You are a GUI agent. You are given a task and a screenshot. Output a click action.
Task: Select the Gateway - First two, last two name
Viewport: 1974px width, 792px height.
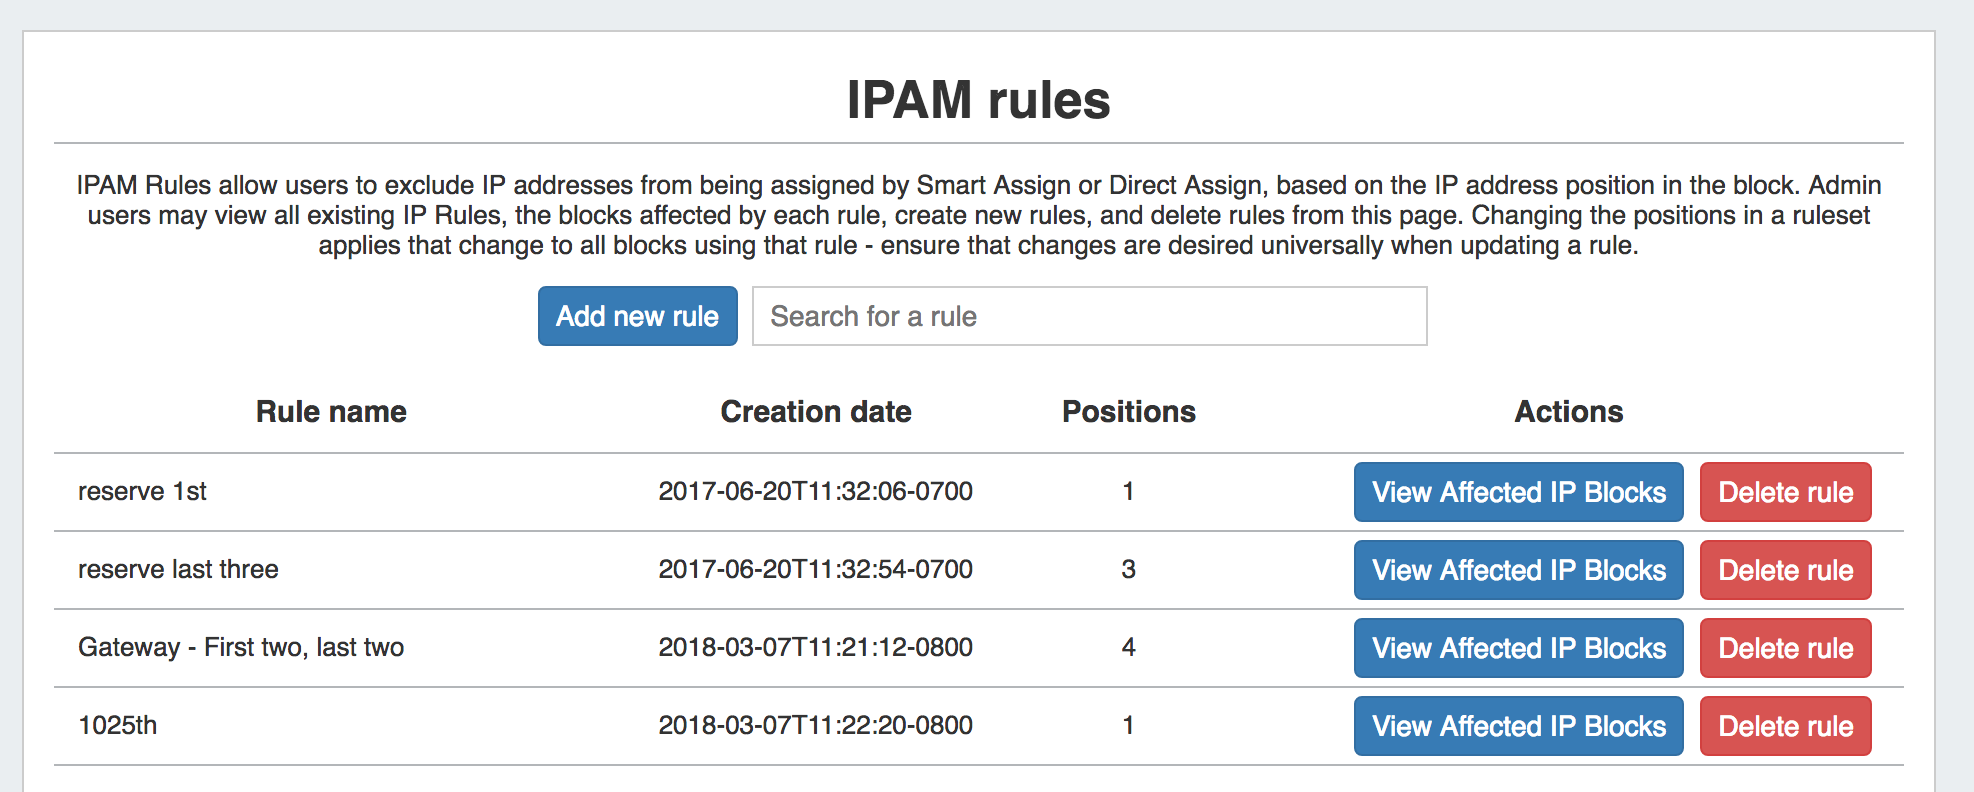(x=241, y=648)
